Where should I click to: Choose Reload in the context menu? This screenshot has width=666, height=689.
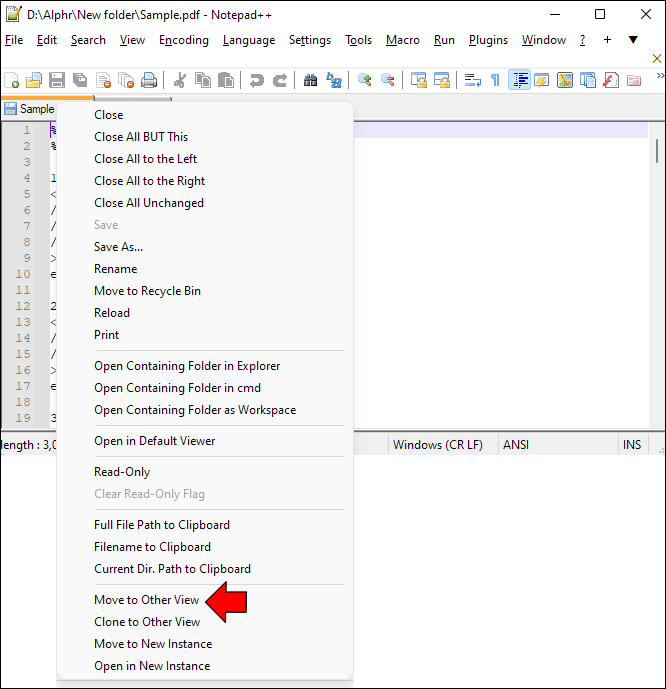pos(205,312)
